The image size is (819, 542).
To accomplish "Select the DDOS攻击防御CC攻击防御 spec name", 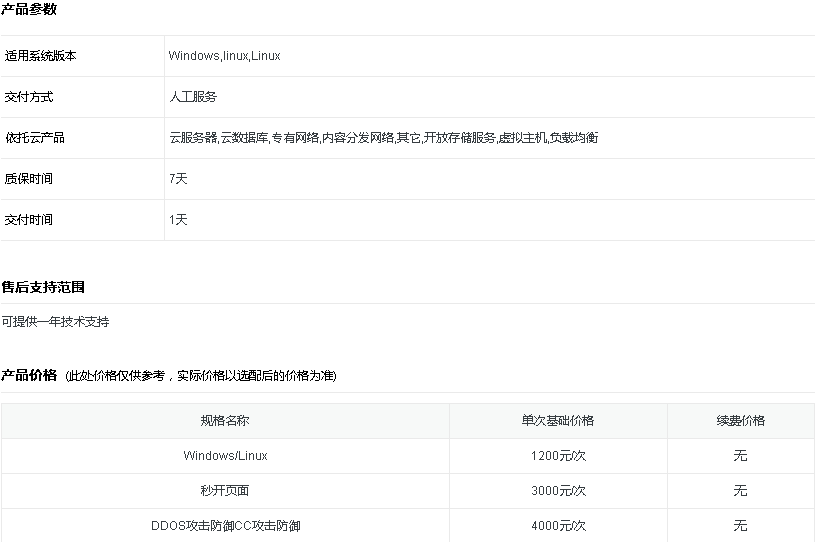I will point(225,526).
